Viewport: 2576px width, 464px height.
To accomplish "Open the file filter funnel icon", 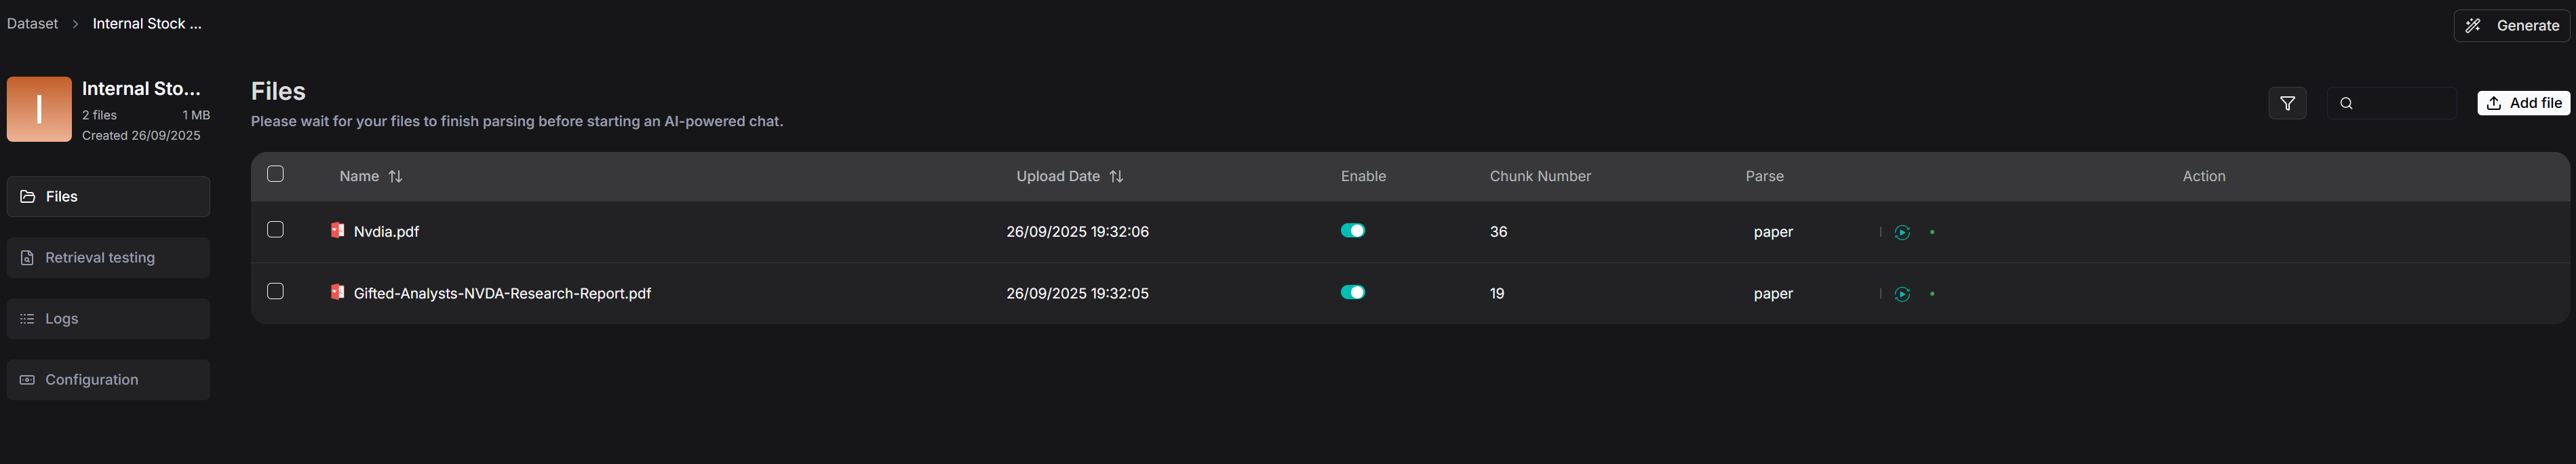I will point(2286,103).
